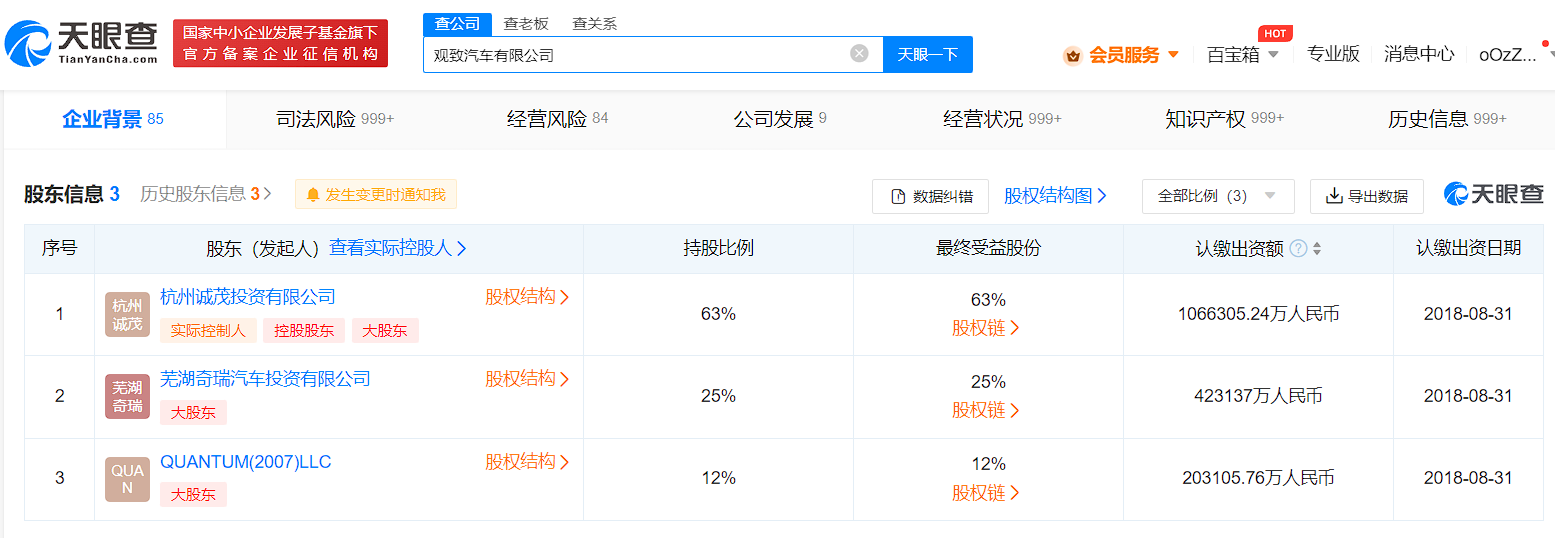Open 股权链 for the 12% row
Image resolution: width=1555 pixels, height=538 pixels.
click(986, 493)
